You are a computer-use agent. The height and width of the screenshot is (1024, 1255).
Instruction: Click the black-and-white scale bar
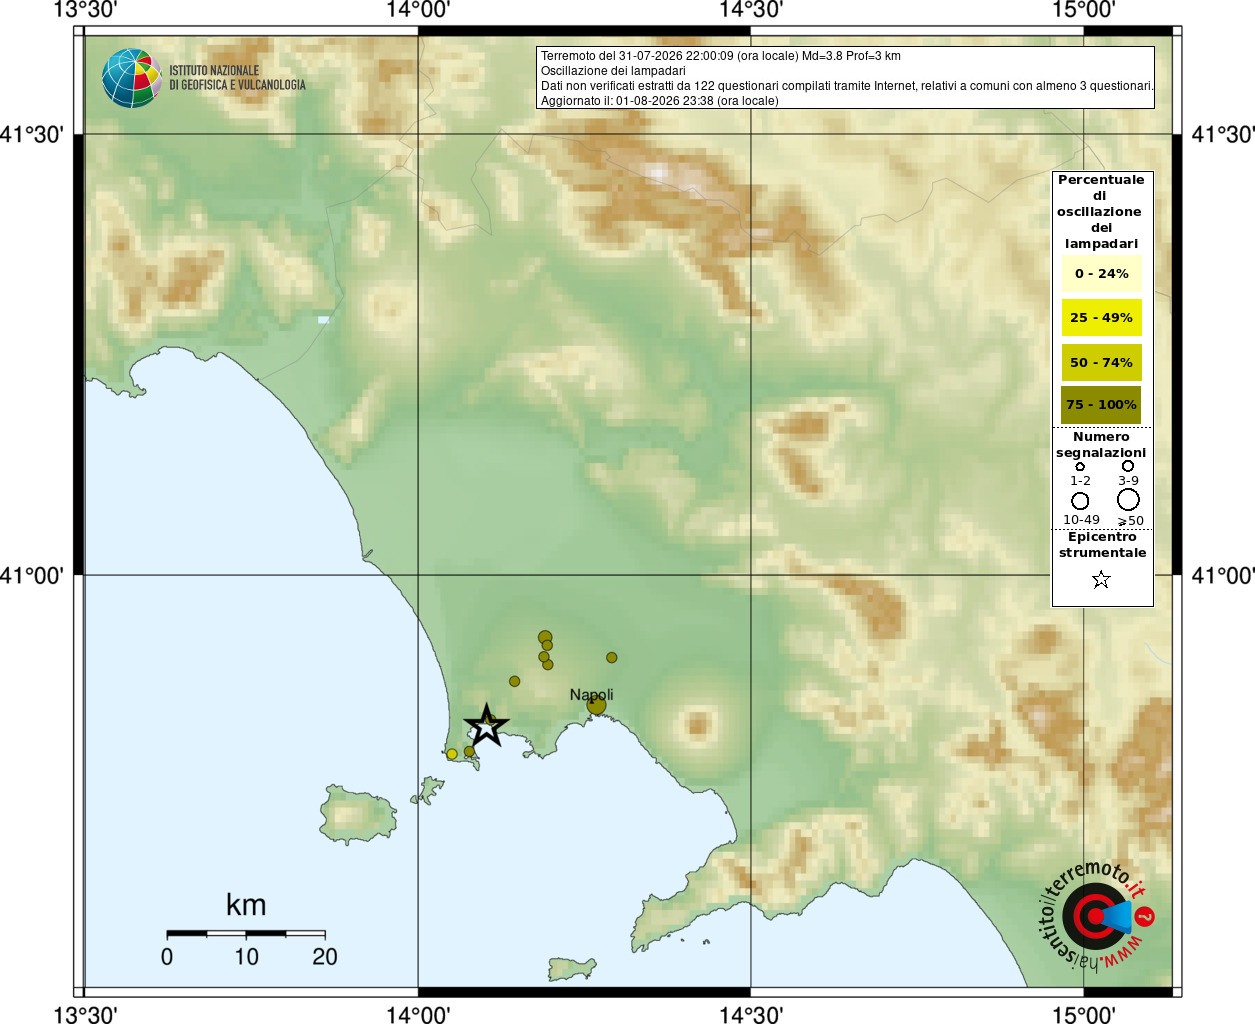click(246, 933)
